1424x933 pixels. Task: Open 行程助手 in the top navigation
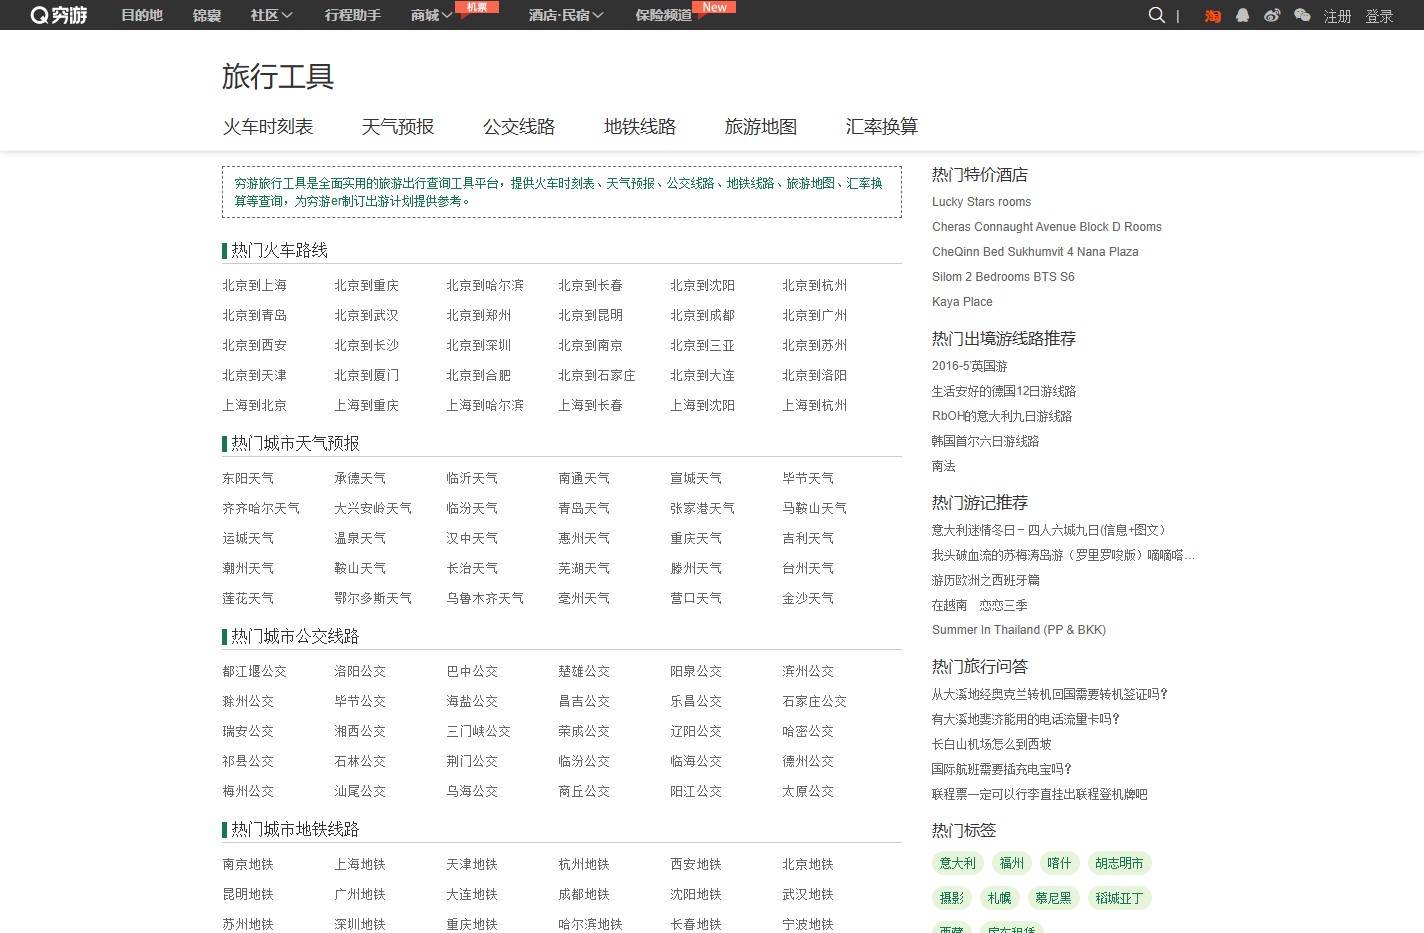tap(353, 15)
